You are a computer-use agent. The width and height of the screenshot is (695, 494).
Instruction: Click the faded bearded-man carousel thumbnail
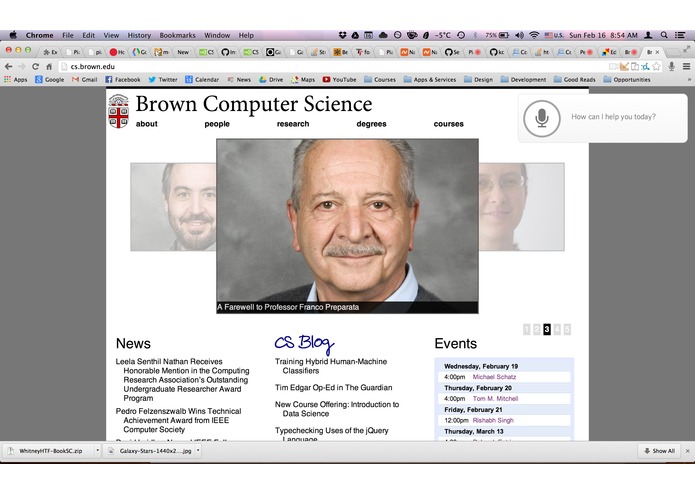pos(173,207)
